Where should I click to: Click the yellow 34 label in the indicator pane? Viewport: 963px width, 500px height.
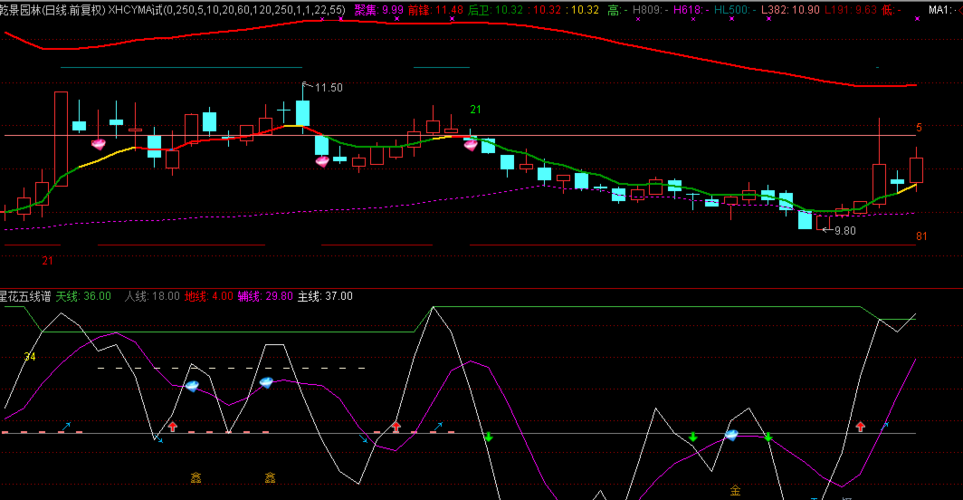click(x=29, y=356)
